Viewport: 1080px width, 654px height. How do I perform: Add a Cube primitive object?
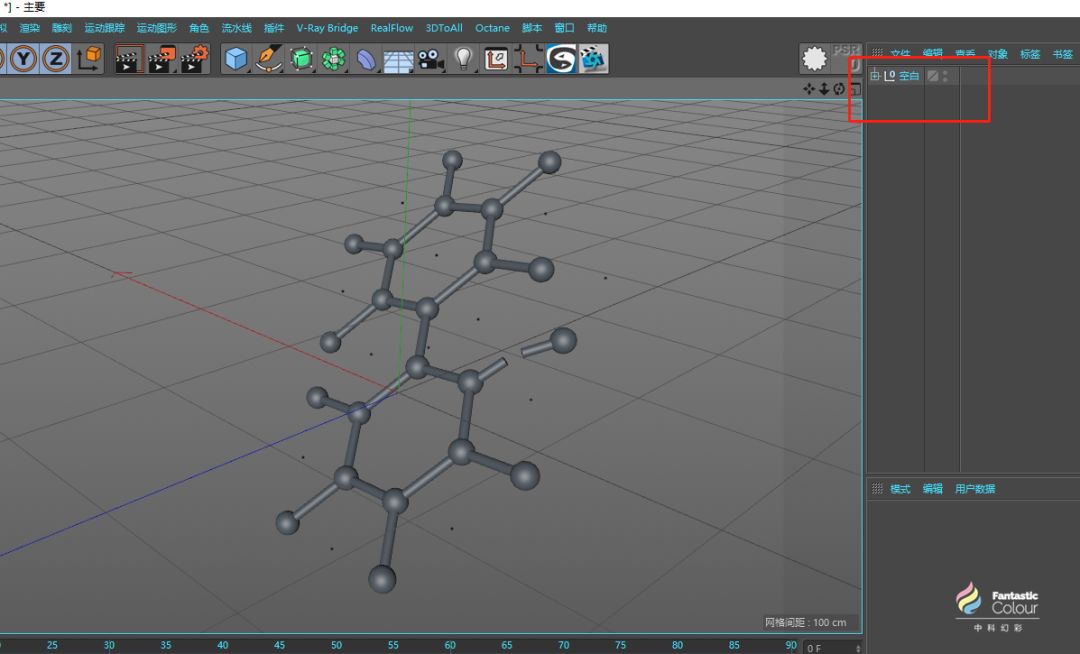tap(236, 59)
